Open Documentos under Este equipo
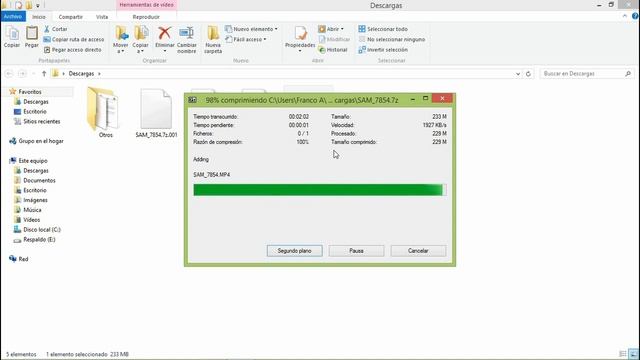 39,180
